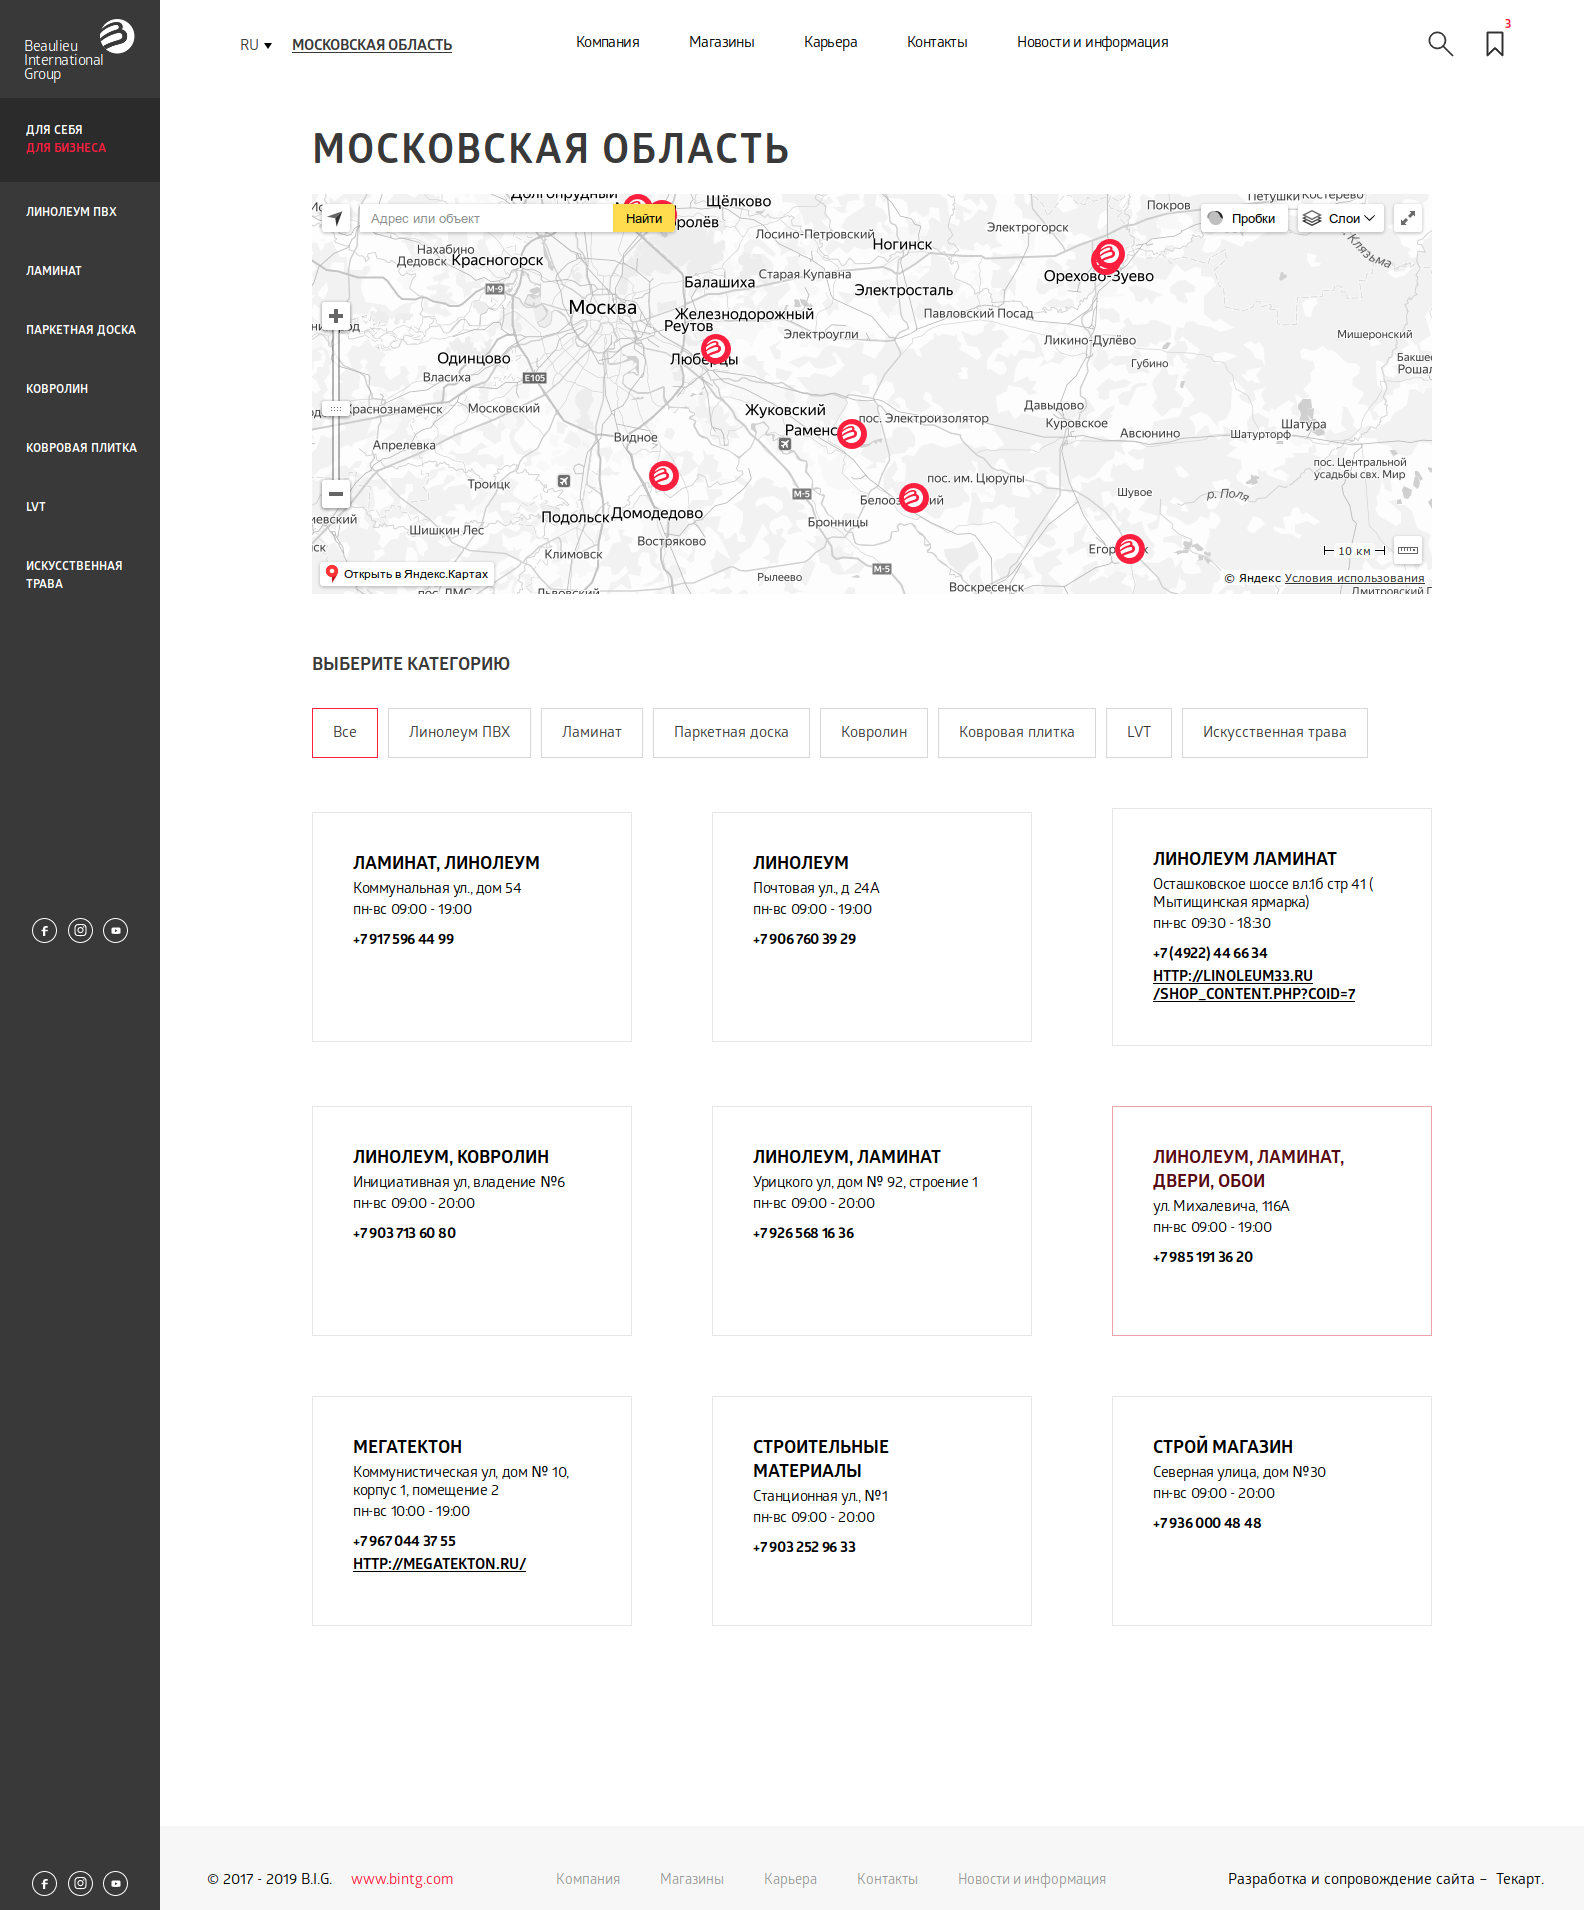Screen dimensions: 1584x1910
Task: Click the map geolocation arrow icon
Action: point(336,218)
